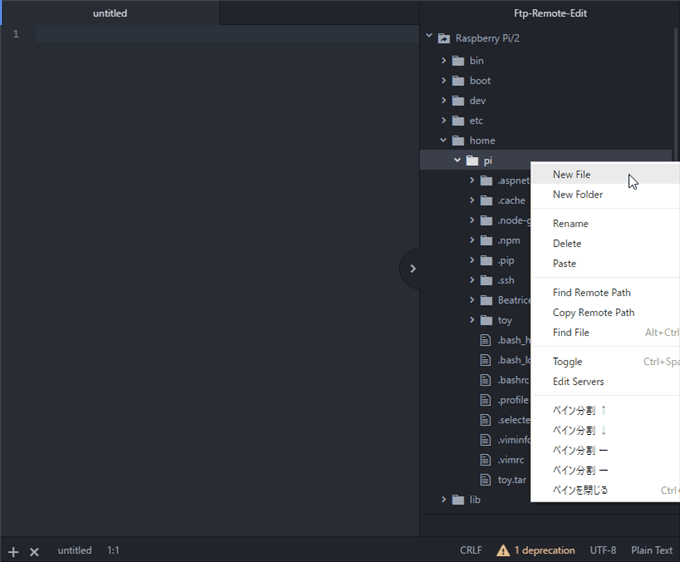Select Copy Remote Path menu entry
680x562 pixels.
(x=605, y=312)
